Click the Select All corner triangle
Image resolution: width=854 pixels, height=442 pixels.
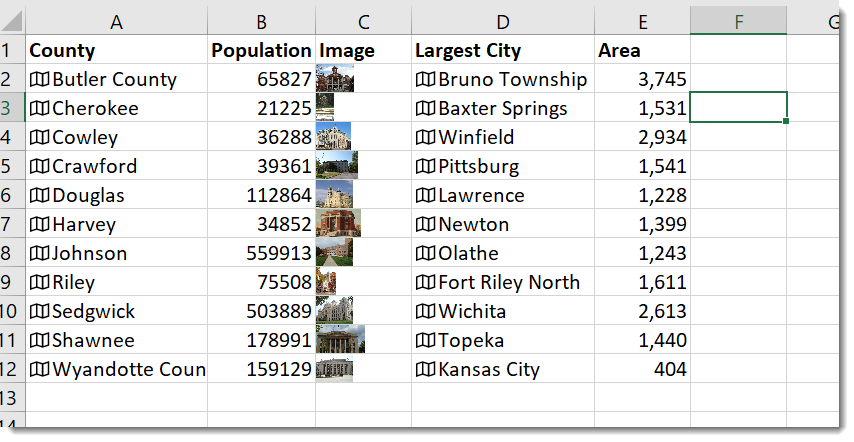tap(12, 22)
